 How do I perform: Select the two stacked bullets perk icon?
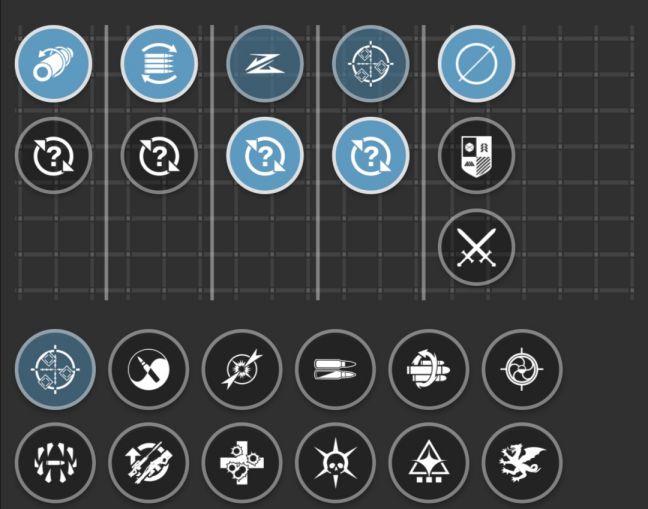click(x=335, y=369)
